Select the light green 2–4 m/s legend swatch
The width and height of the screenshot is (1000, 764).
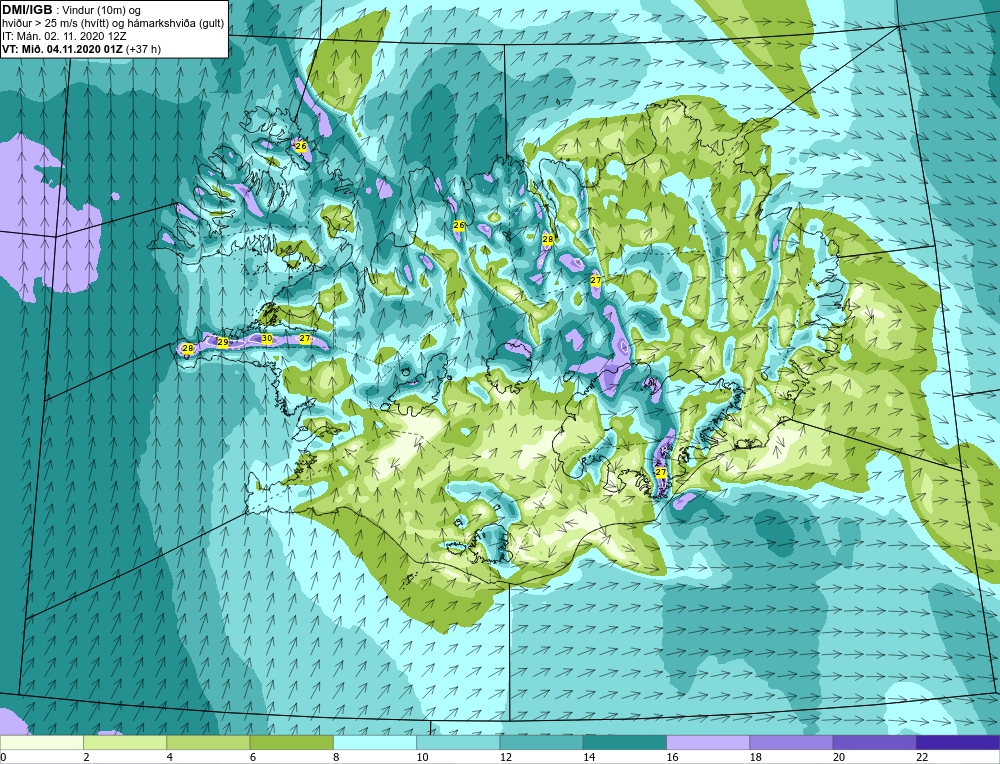[x=125, y=742]
